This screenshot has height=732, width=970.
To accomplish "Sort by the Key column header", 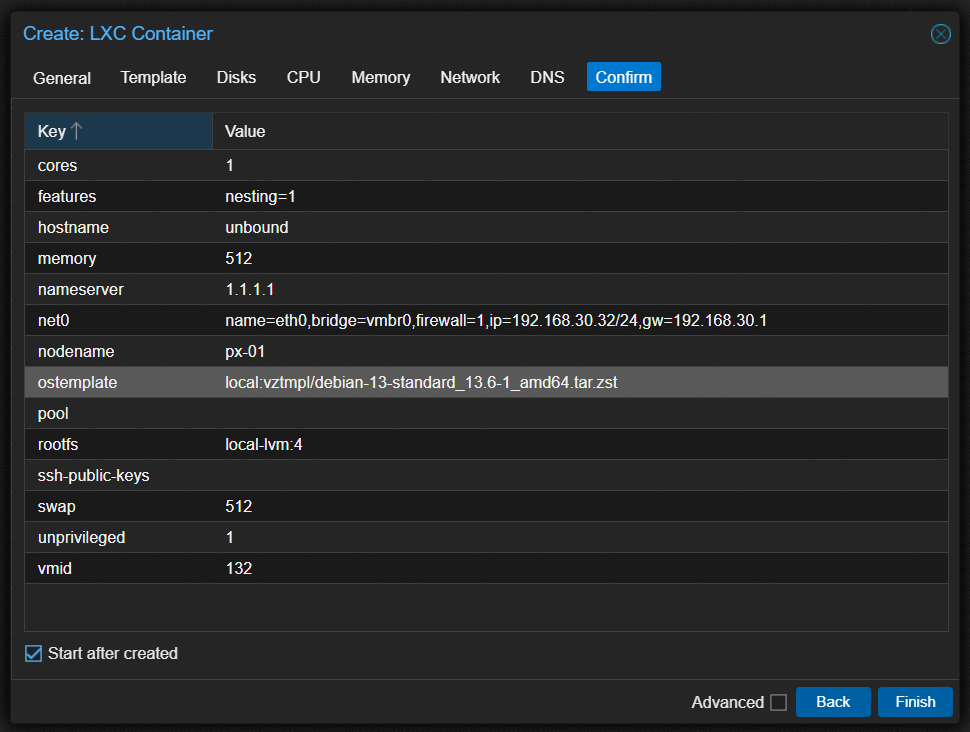I will pos(118,131).
